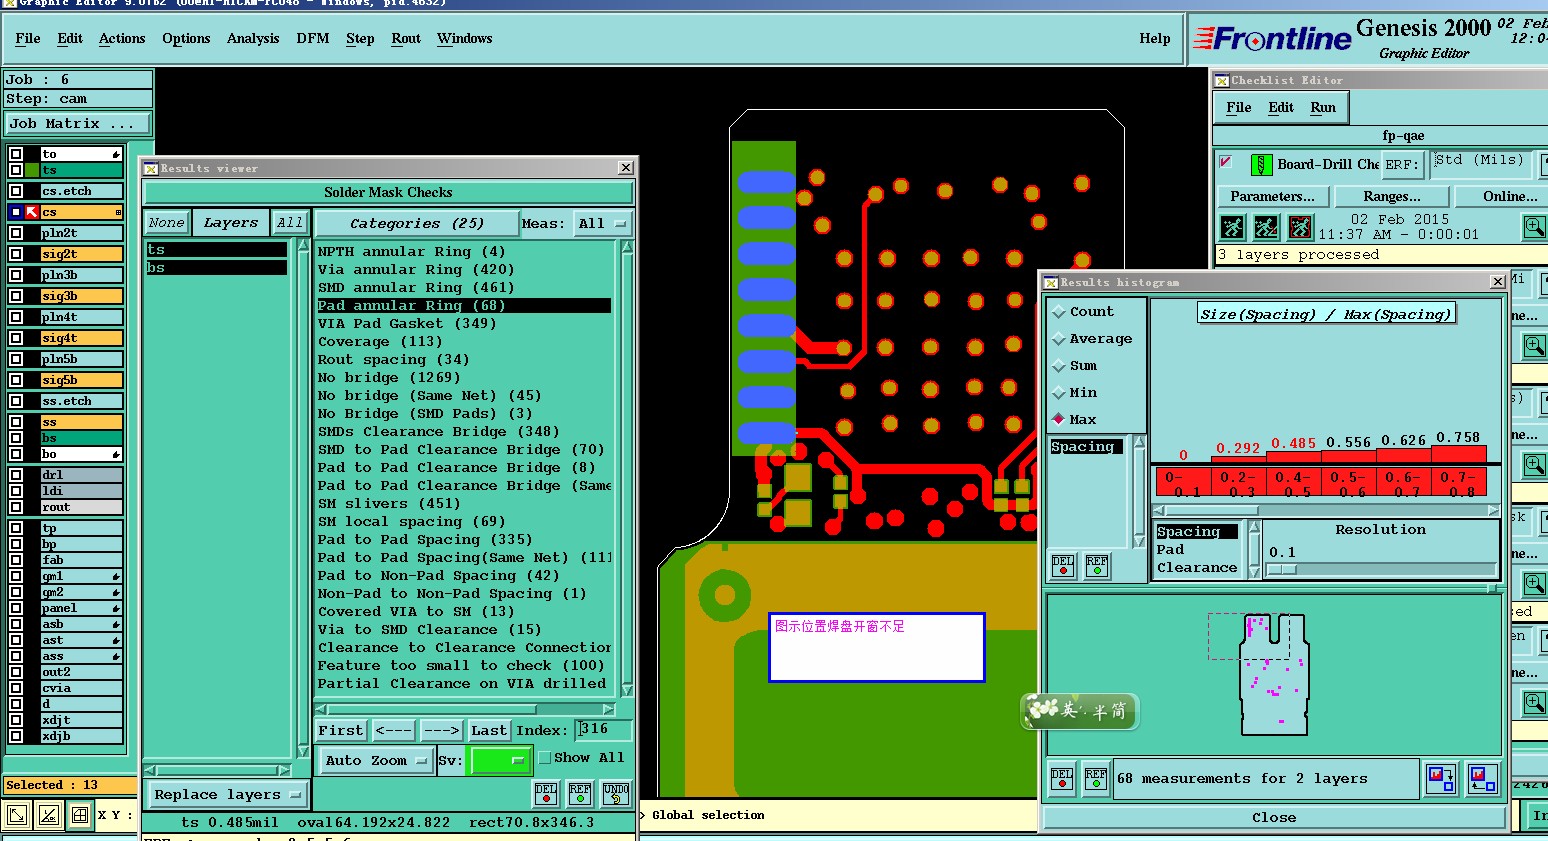Enable the Show All checkbox
Image resolution: width=1548 pixels, height=841 pixels.
tap(545, 758)
